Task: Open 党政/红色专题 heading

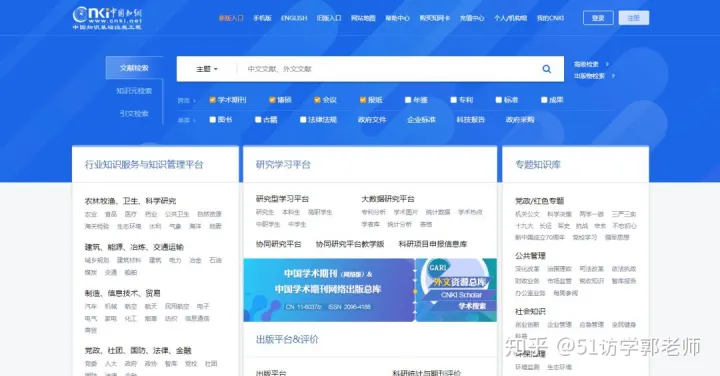Action: click(x=539, y=201)
